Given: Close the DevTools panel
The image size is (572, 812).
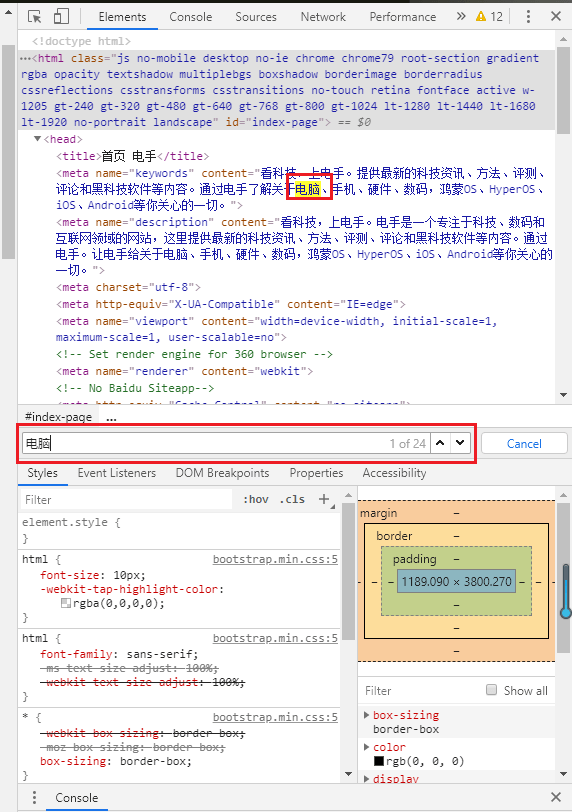Looking at the screenshot, I should coord(556,17).
